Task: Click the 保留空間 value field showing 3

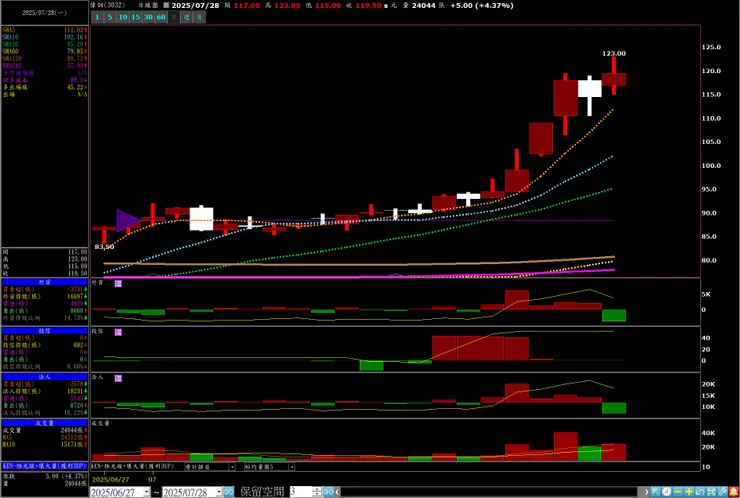Action: 301,492
